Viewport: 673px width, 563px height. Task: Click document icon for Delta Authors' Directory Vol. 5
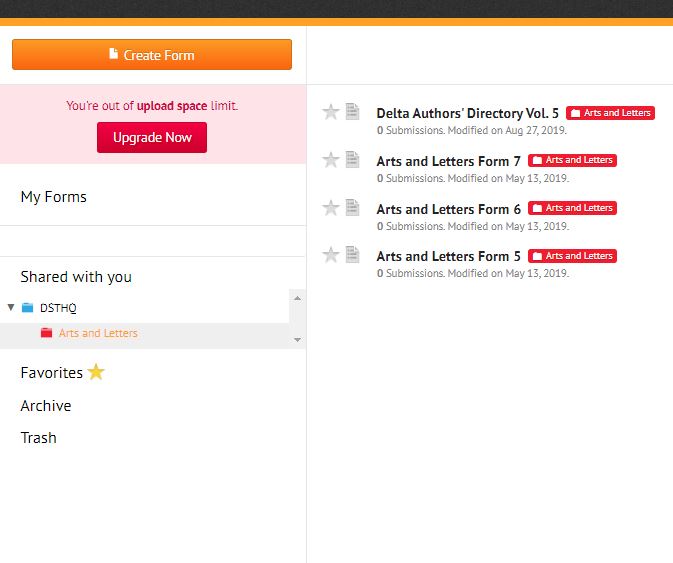(352, 112)
